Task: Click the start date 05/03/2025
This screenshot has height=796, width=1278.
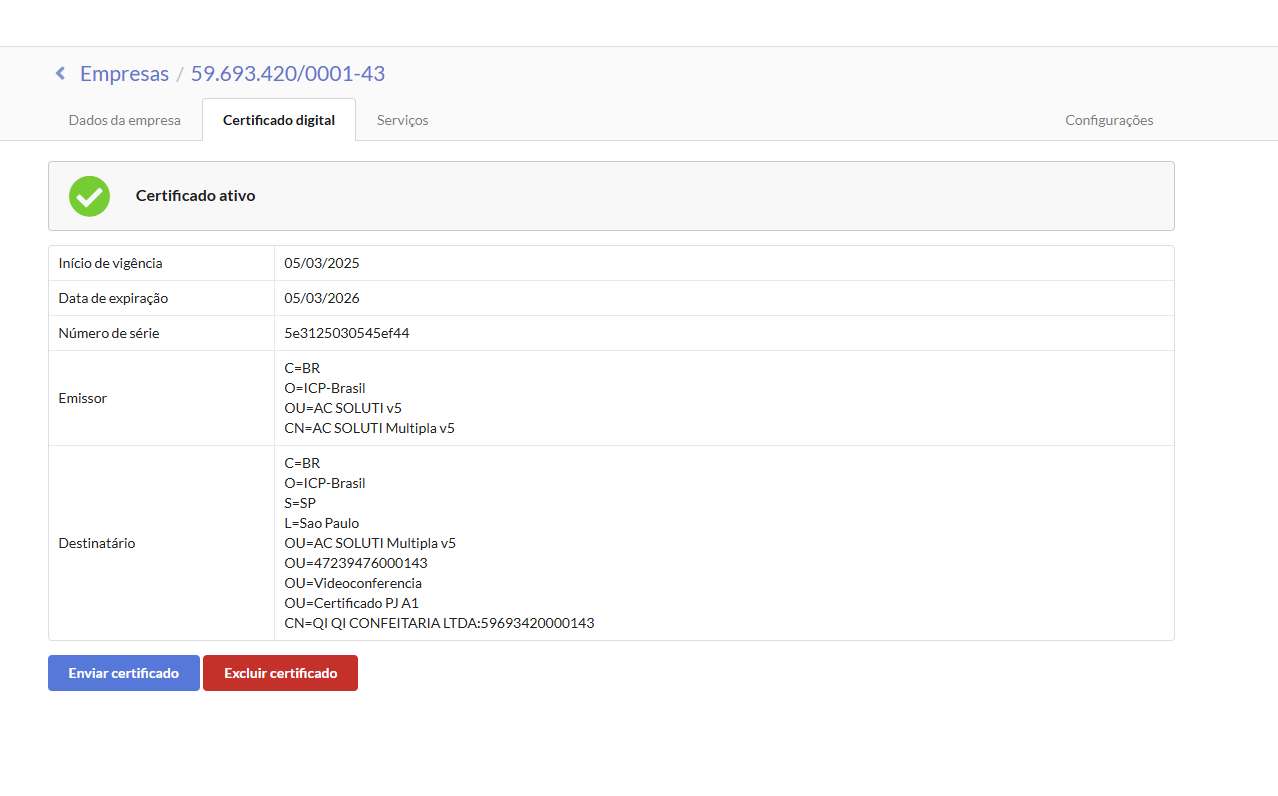Action: click(x=322, y=263)
